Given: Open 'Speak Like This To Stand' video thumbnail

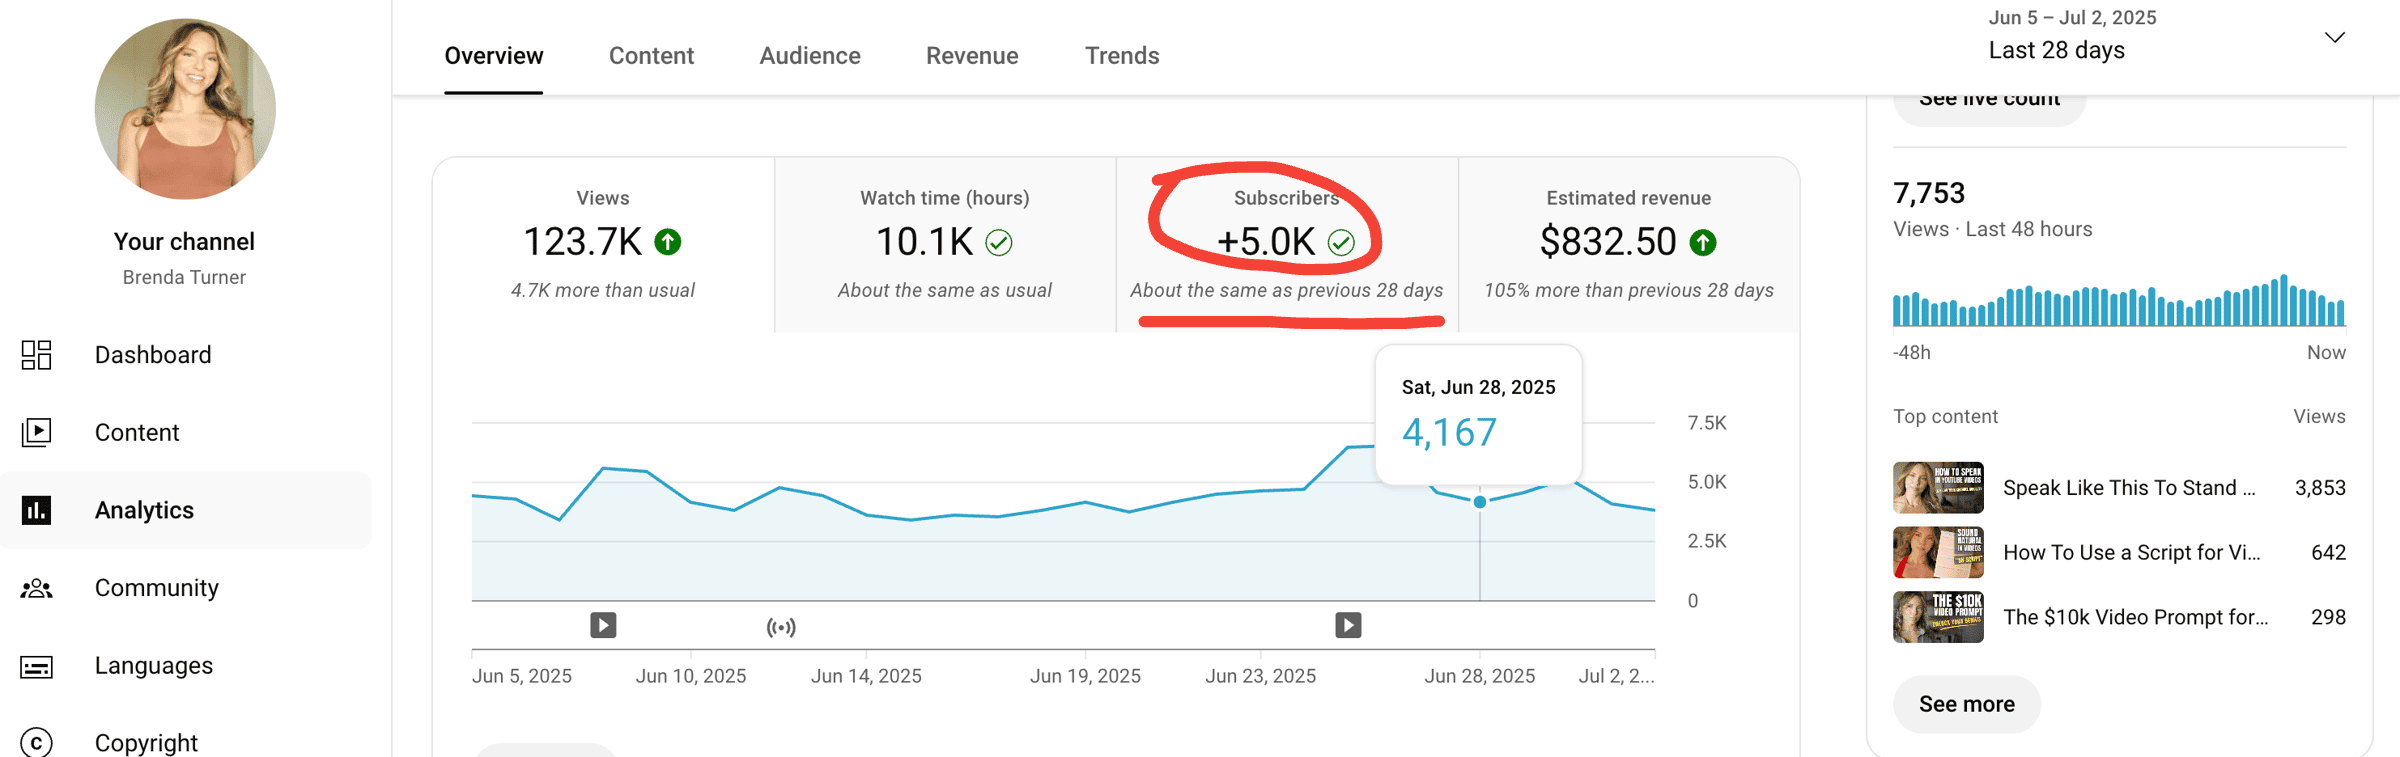Looking at the screenshot, I should (1938, 487).
